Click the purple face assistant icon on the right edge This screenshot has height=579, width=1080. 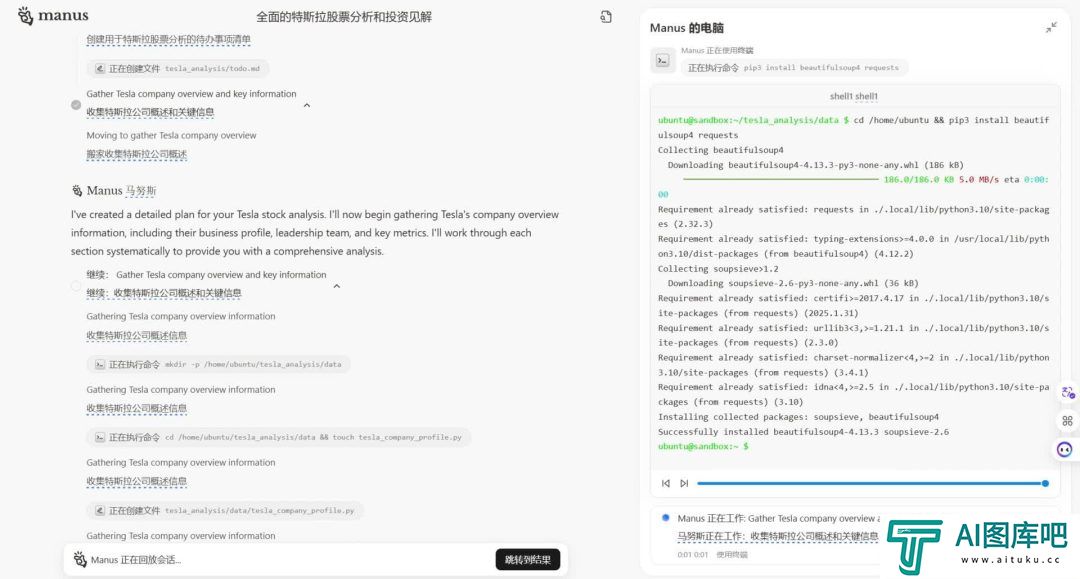[1065, 450]
